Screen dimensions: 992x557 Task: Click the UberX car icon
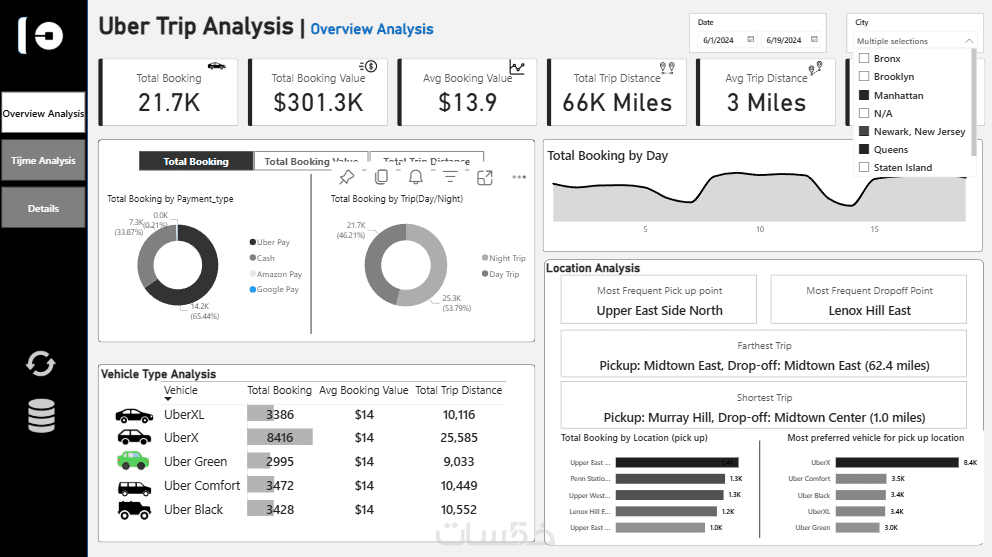point(134,437)
